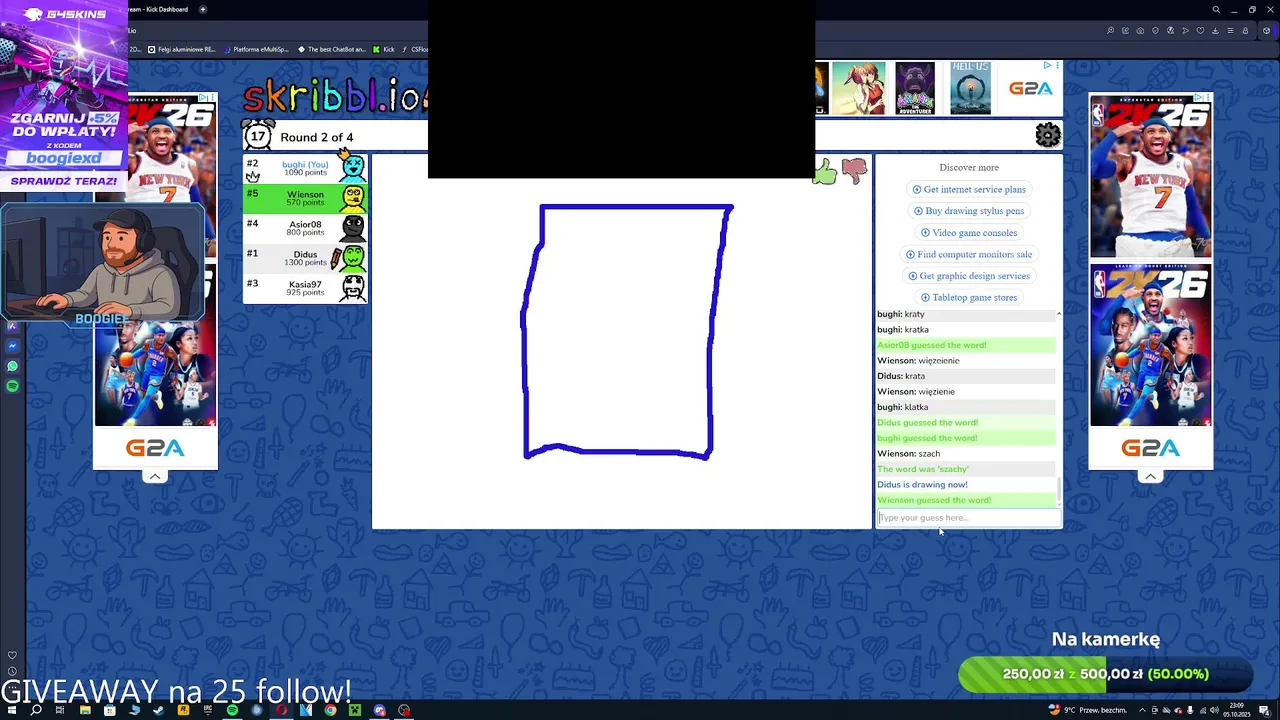Click bughi's cyan avatar
The image size is (1280, 720).
351,167
